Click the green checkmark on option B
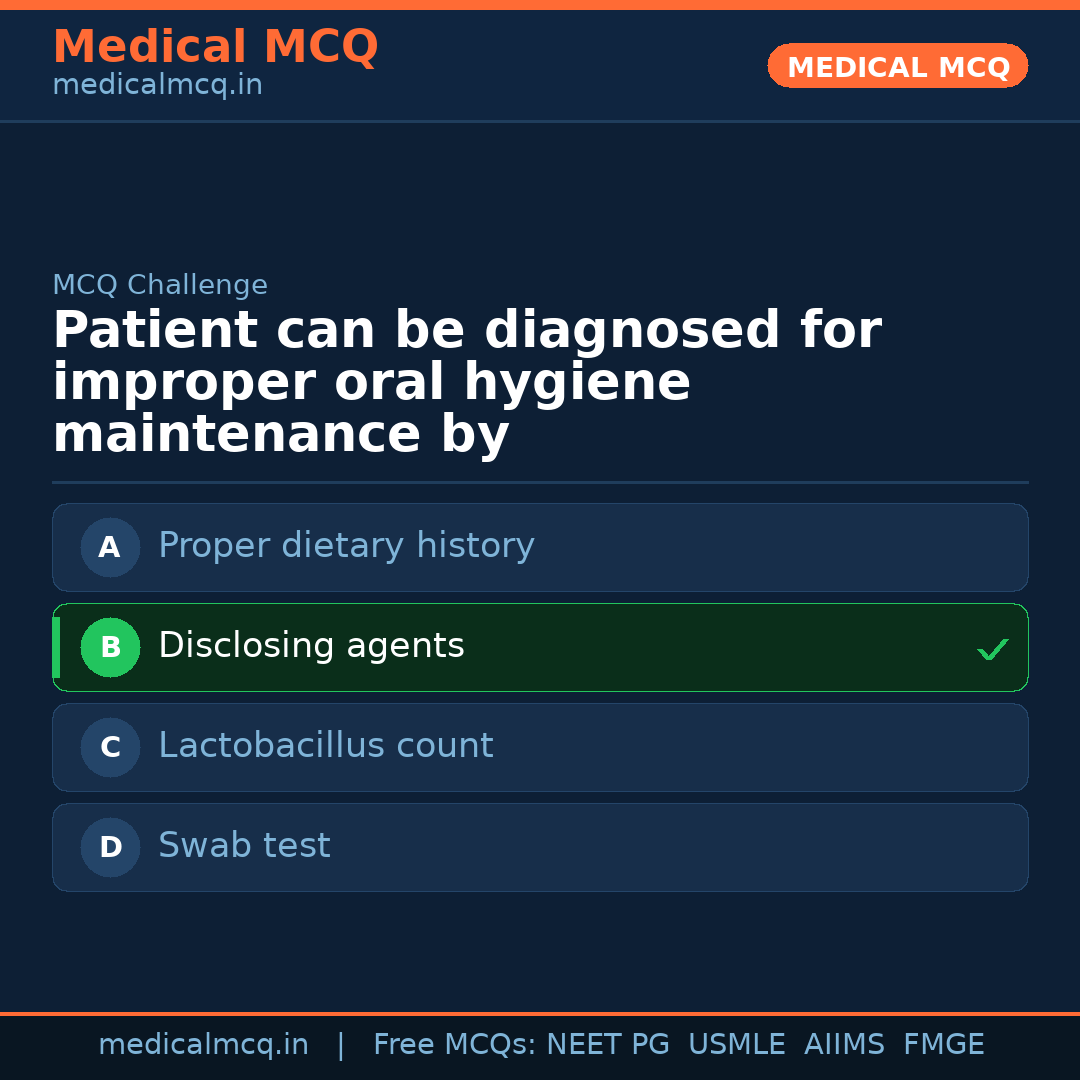 (992, 649)
